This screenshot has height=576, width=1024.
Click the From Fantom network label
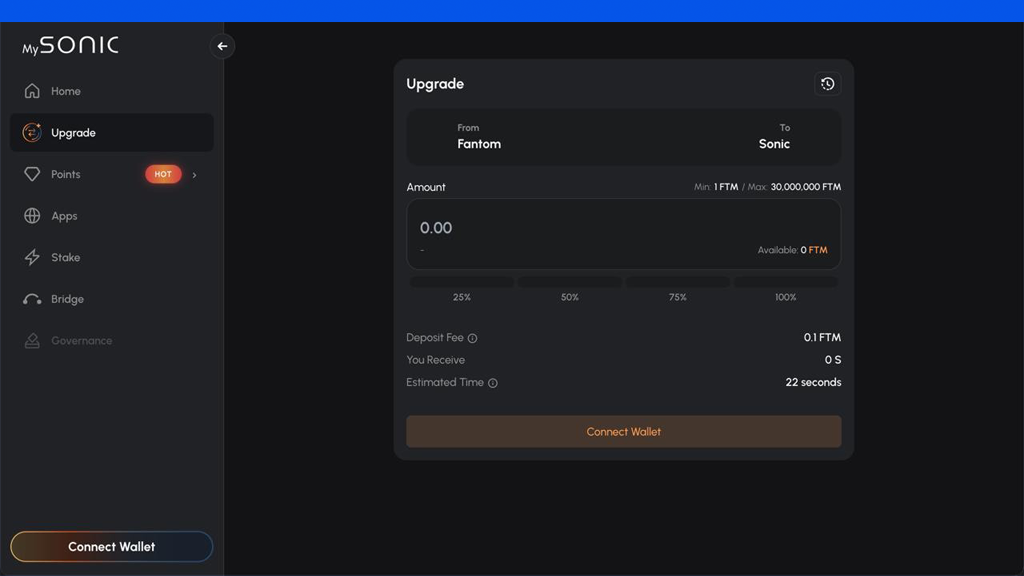pos(479,136)
